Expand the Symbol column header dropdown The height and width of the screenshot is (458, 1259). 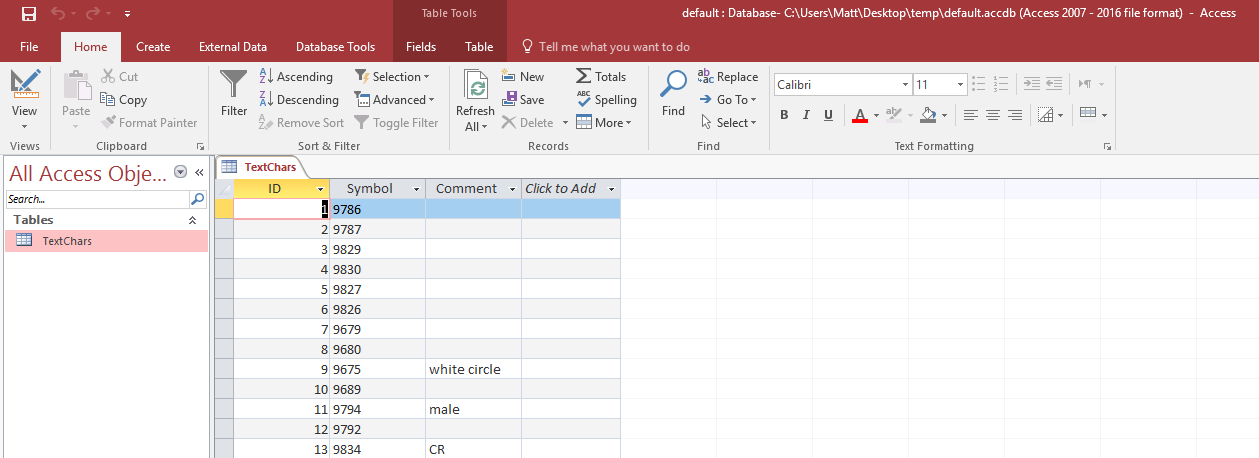click(416, 189)
